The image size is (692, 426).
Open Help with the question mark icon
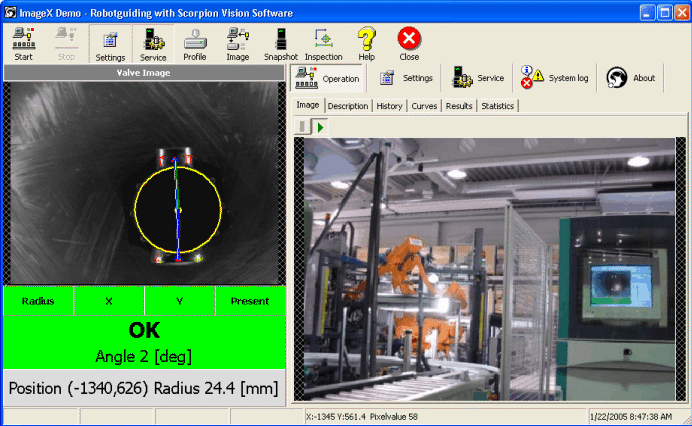pos(366,44)
